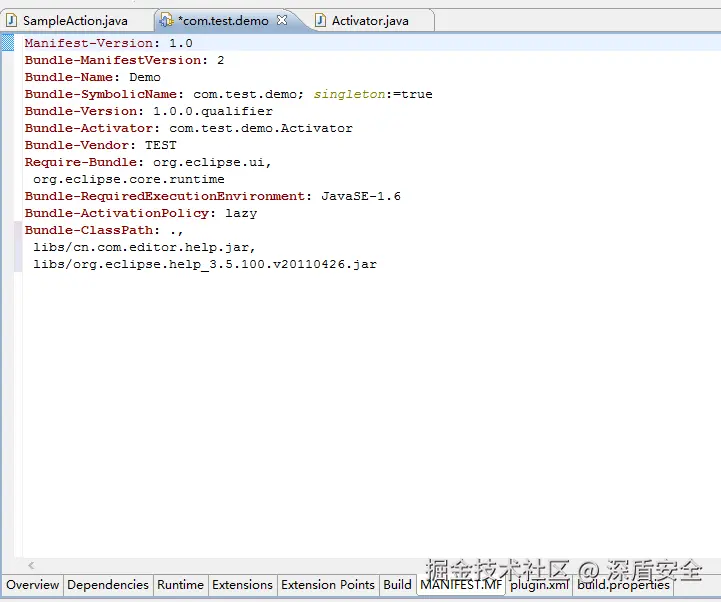This screenshot has width=721, height=602.
Task: Click the org.eclipse.ui, bundle entry
Action: coord(212,162)
